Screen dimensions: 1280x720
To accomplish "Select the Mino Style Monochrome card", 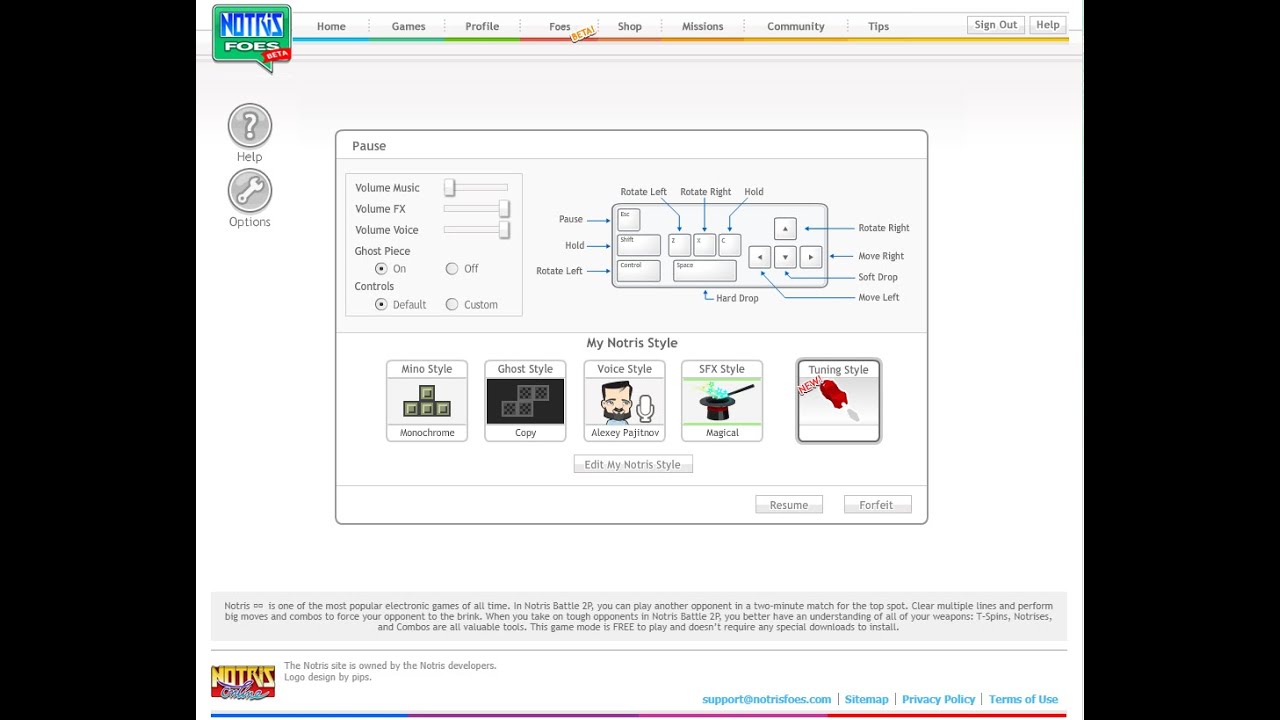I will pos(427,401).
